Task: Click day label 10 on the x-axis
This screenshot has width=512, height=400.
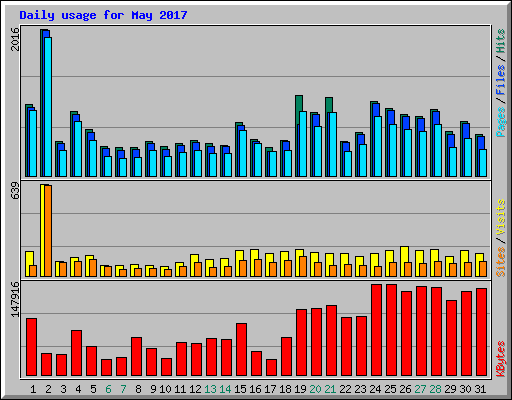Action: pyautogui.click(x=165, y=389)
